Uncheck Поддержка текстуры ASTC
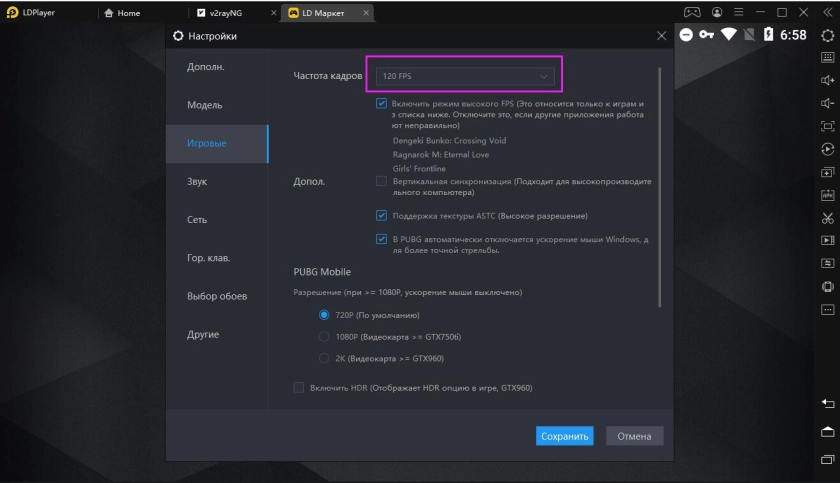Screen dimensions: 840x483 381,215
